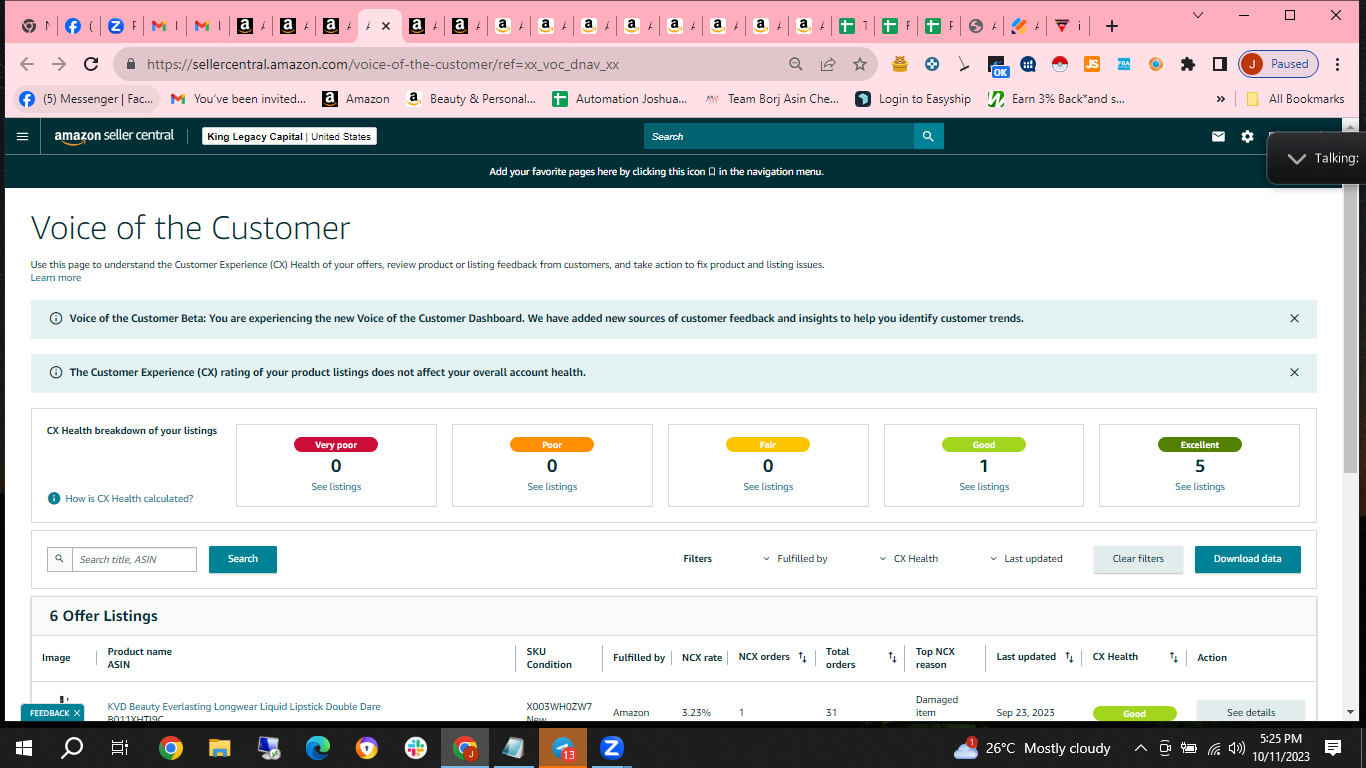
Task: Open the Login to Easyship bookmark
Action: click(913, 99)
